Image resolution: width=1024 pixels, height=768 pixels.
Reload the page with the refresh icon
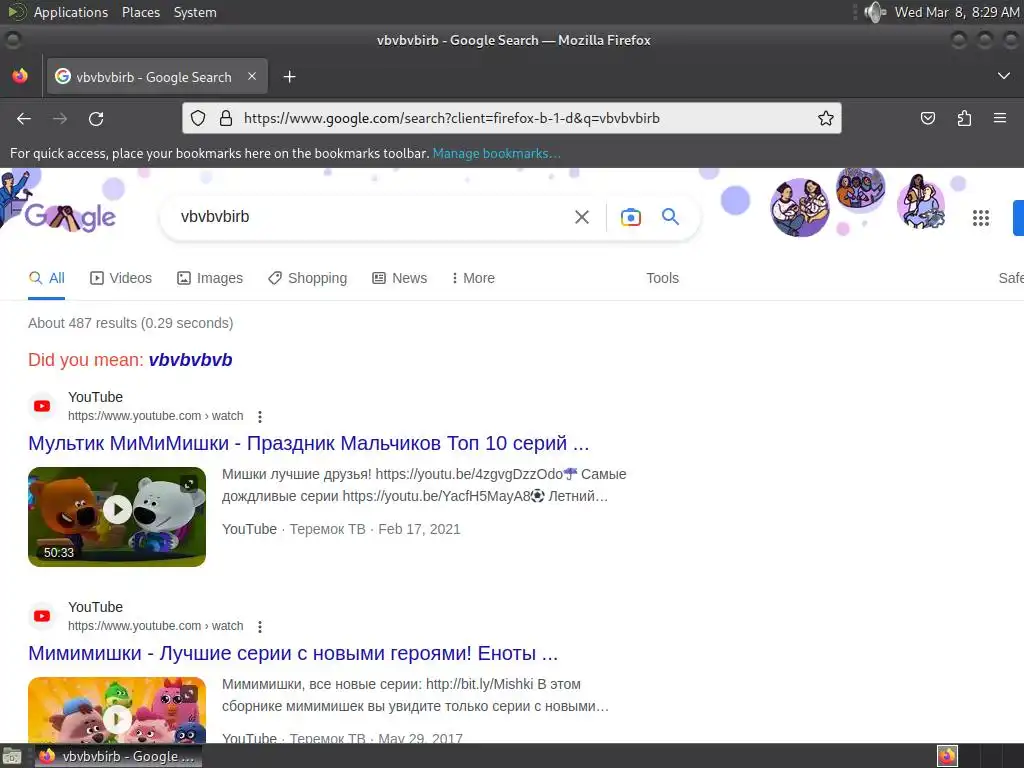(x=96, y=119)
